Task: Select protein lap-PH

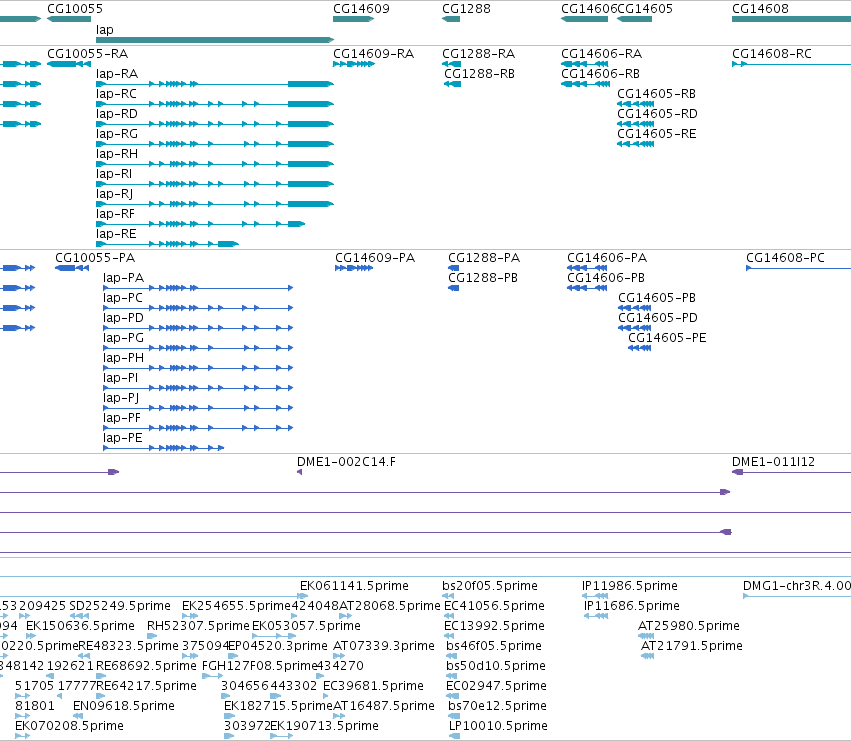Action: coord(198,368)
